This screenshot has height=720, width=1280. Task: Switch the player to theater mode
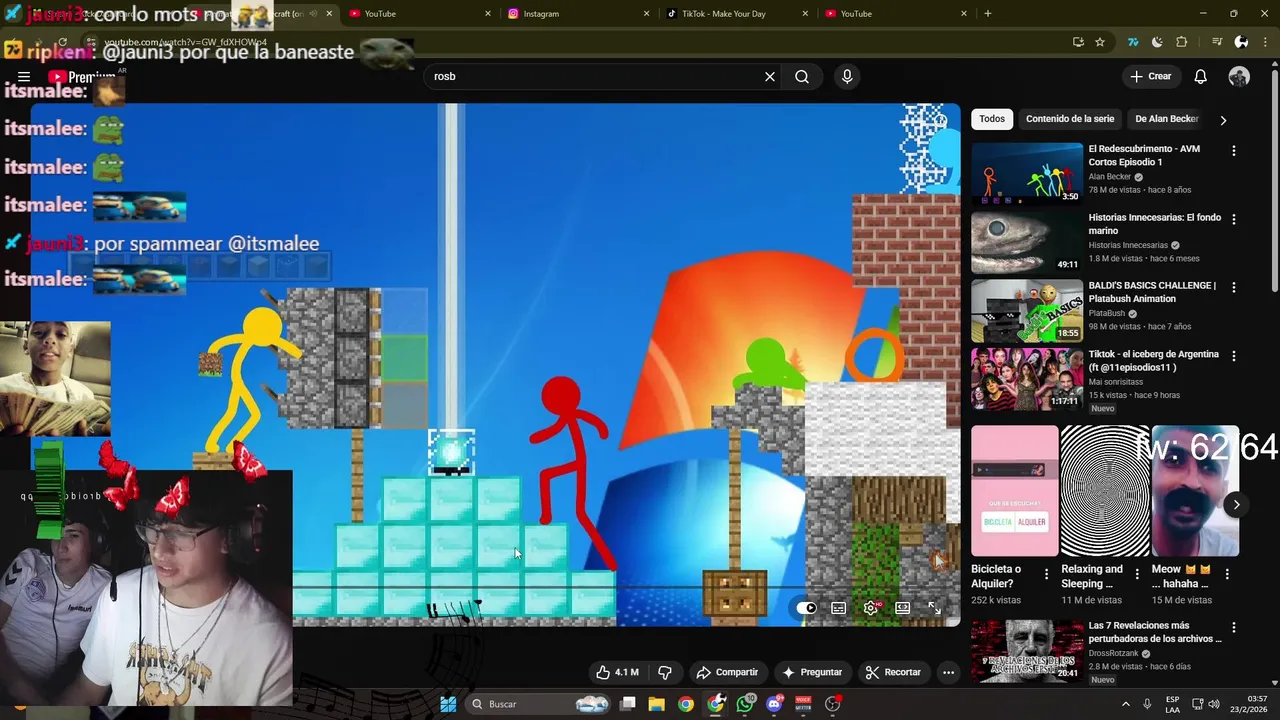[x=903, y=608]
